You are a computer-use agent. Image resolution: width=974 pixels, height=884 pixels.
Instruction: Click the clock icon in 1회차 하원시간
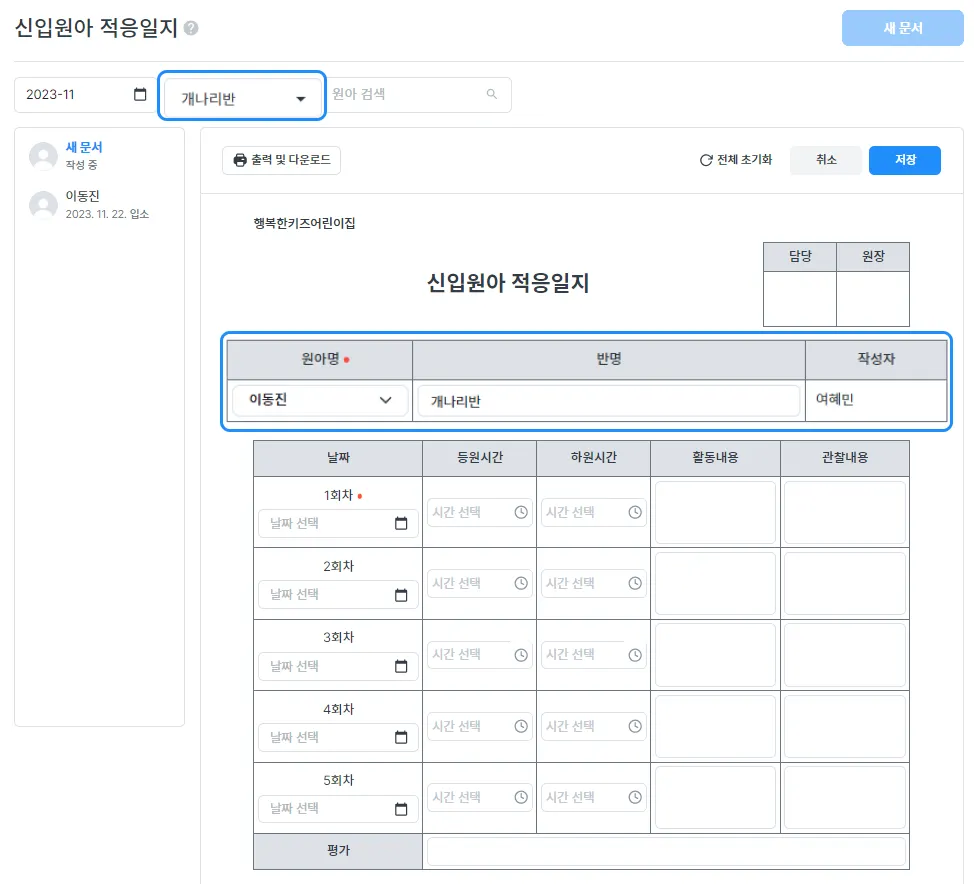pos(635,513)
